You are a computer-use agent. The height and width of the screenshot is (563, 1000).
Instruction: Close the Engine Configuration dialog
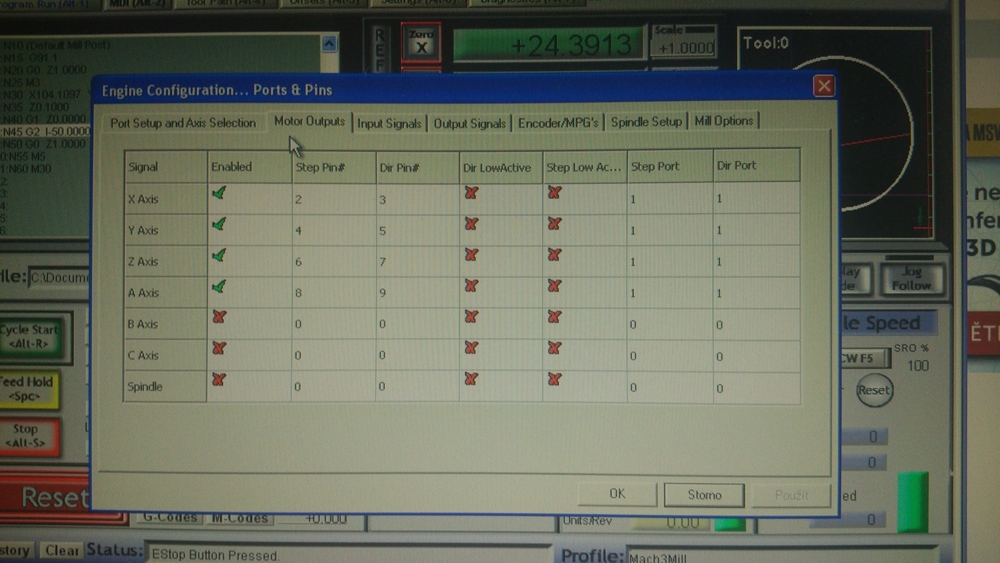(824, 86)
